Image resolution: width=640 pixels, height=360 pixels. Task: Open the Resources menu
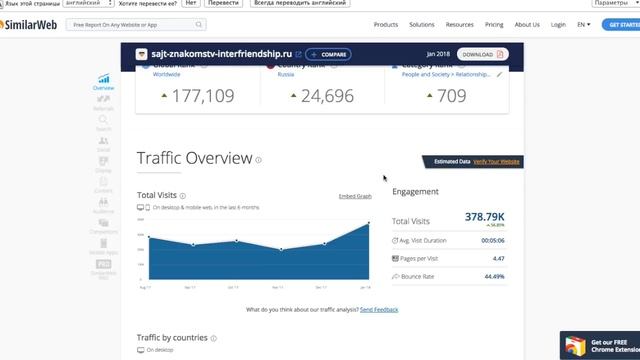pyautogui.click(x=460, y=24)
